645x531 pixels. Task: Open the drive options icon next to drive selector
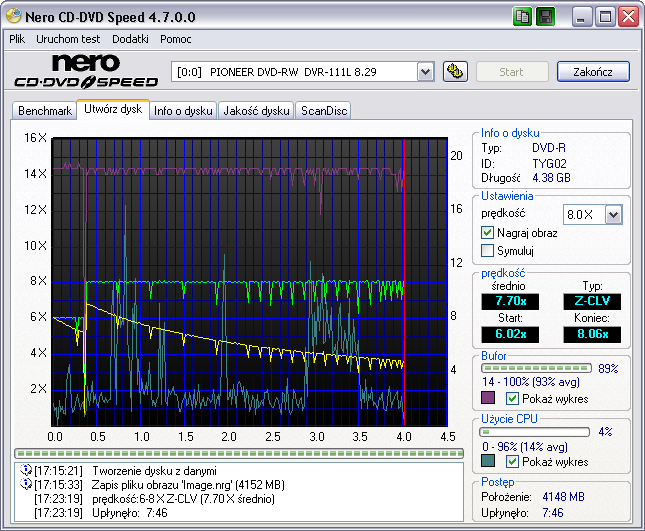click(455, 72)
